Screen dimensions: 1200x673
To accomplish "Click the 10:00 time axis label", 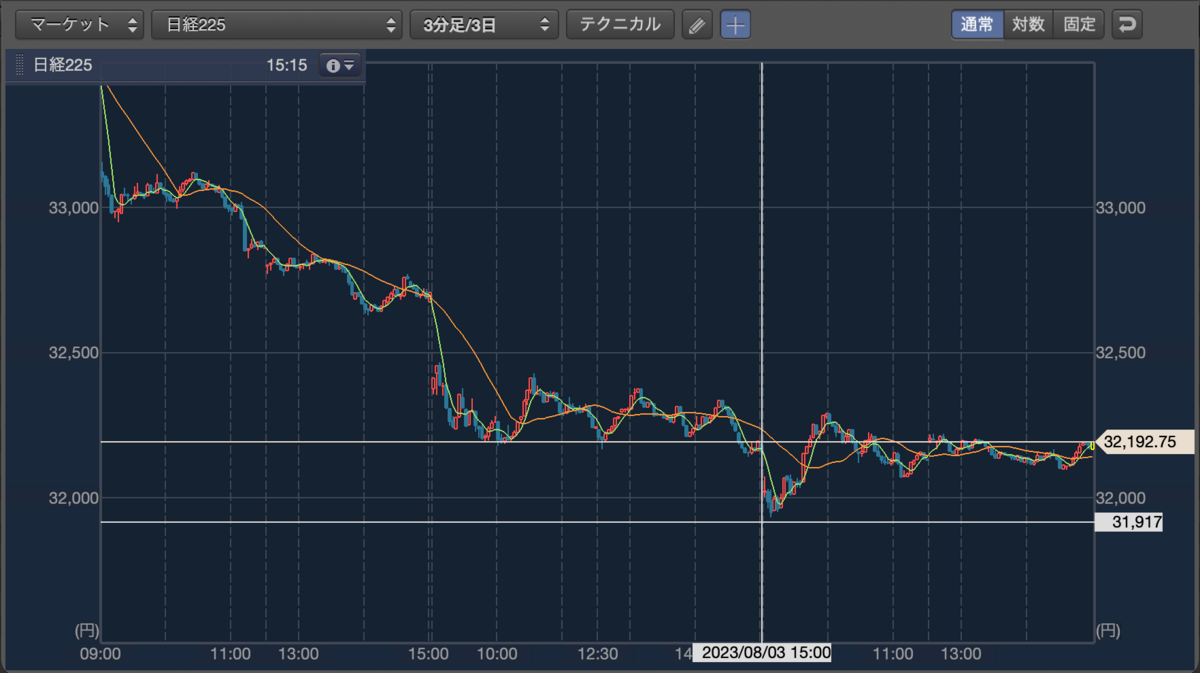I will (x=497, y=653).
